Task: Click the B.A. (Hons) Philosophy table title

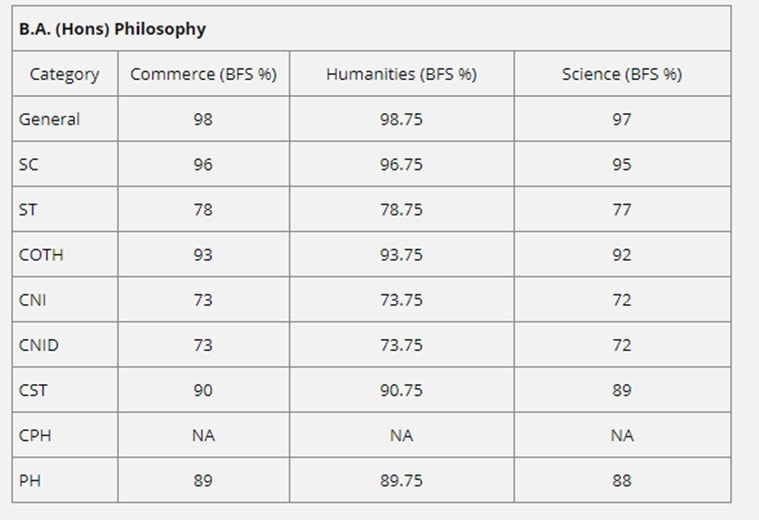Action: point(112,29)
